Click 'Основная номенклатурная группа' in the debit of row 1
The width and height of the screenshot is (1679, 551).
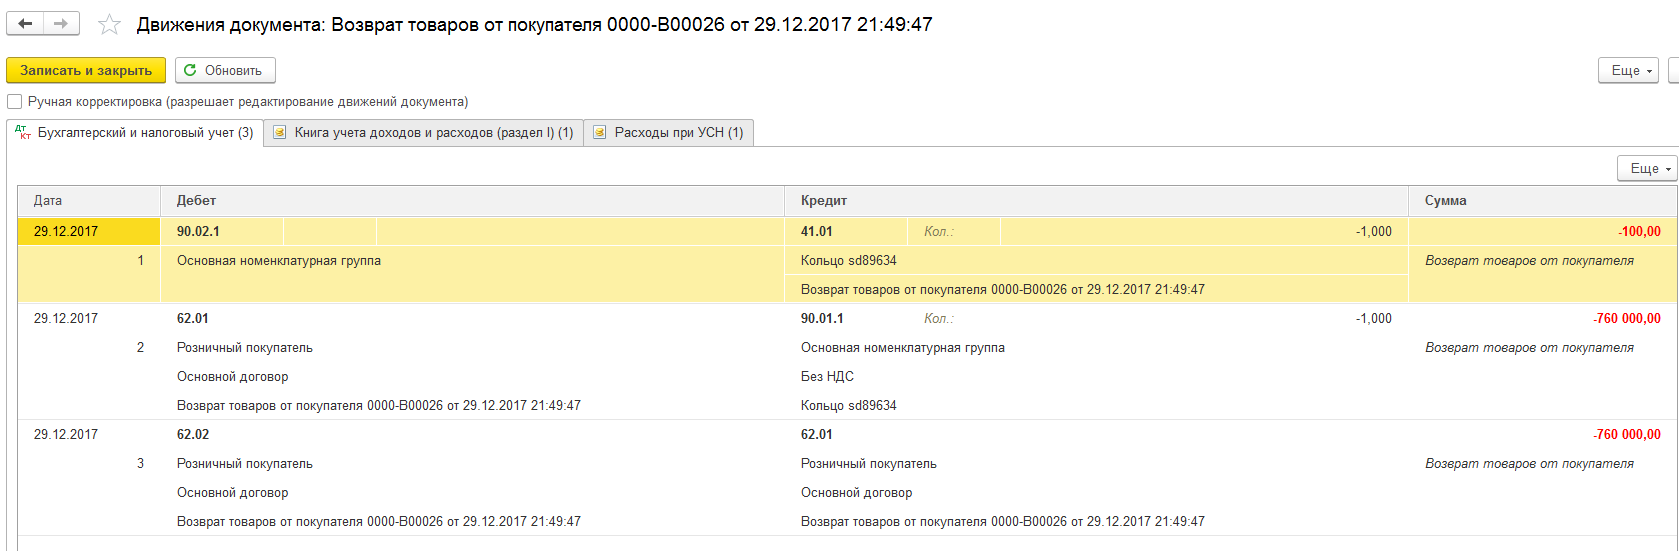[279, 260]
